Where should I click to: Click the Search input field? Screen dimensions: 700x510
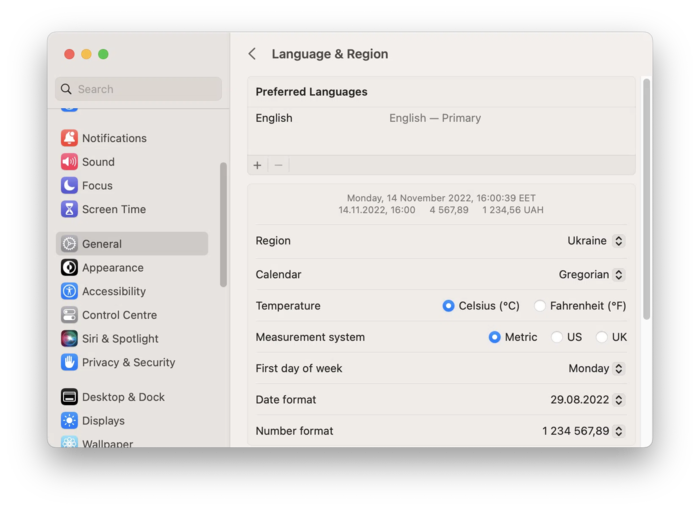coord(138,89)
